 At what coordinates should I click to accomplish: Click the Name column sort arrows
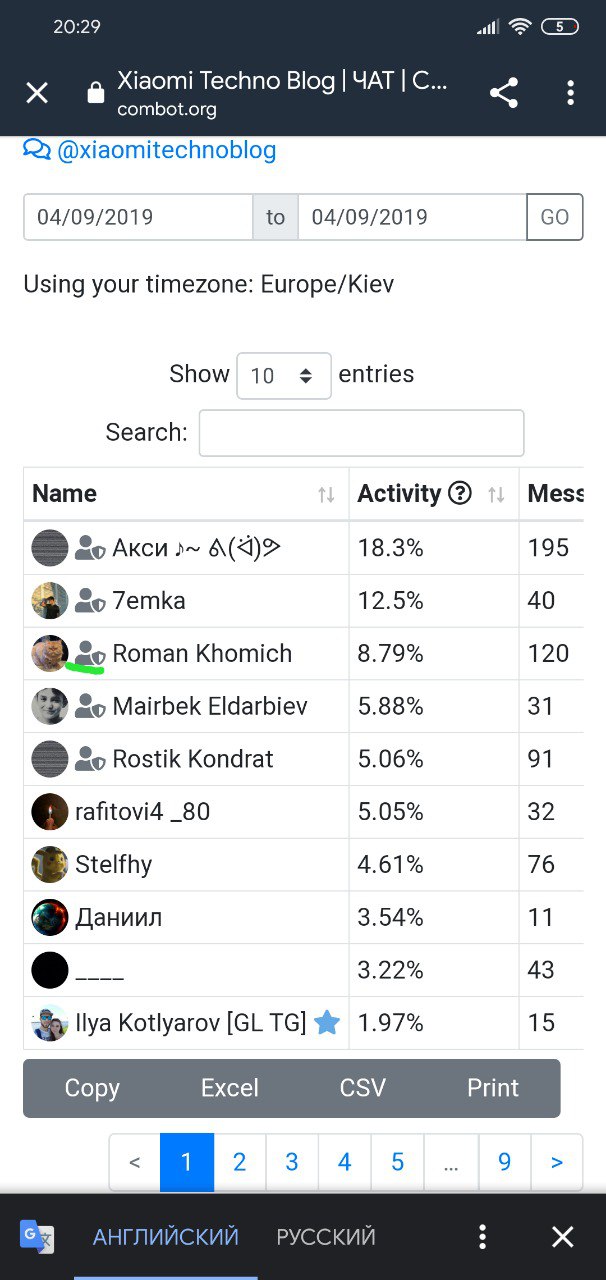[x=326, y=494]
